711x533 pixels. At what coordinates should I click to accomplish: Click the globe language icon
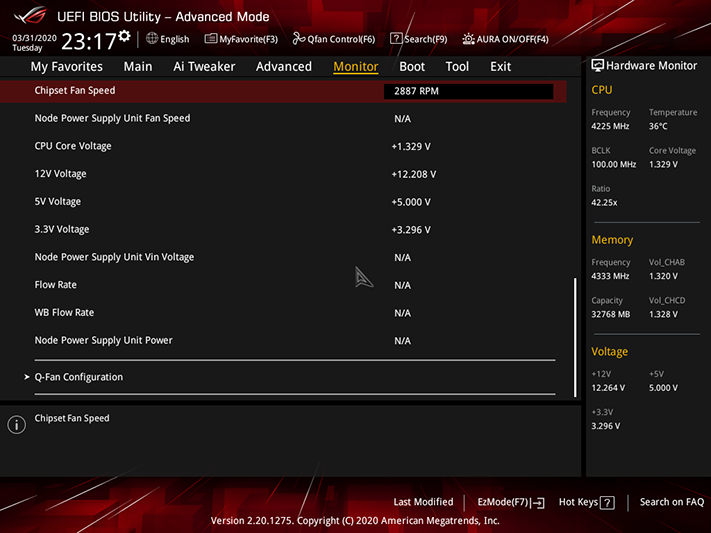tap(152, 39)
